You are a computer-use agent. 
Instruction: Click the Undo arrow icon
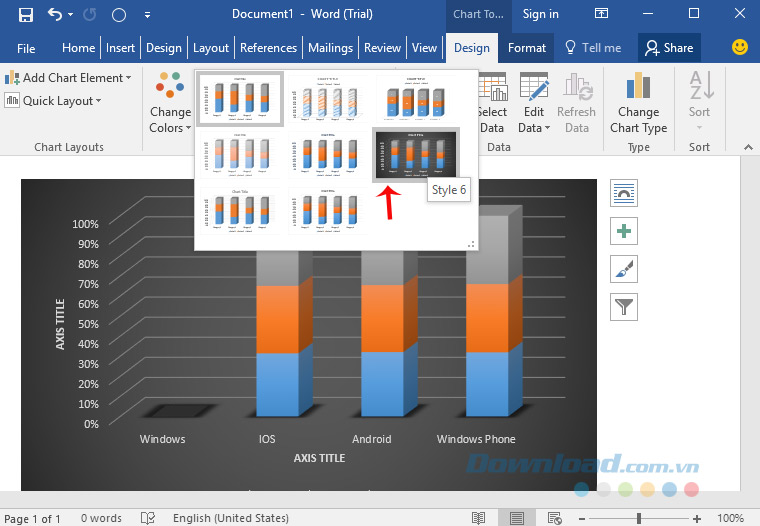[55, 14]
